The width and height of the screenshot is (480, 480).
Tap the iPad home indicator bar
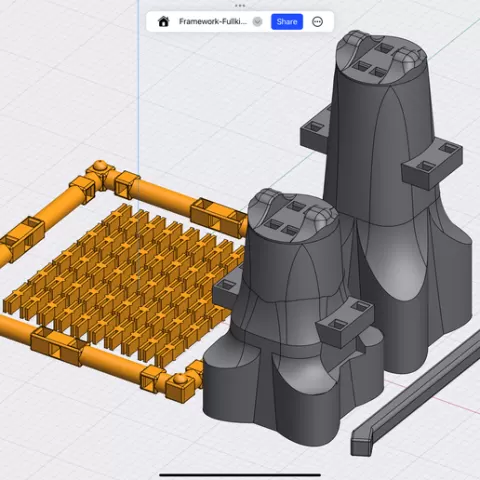(x=240, y=475)
